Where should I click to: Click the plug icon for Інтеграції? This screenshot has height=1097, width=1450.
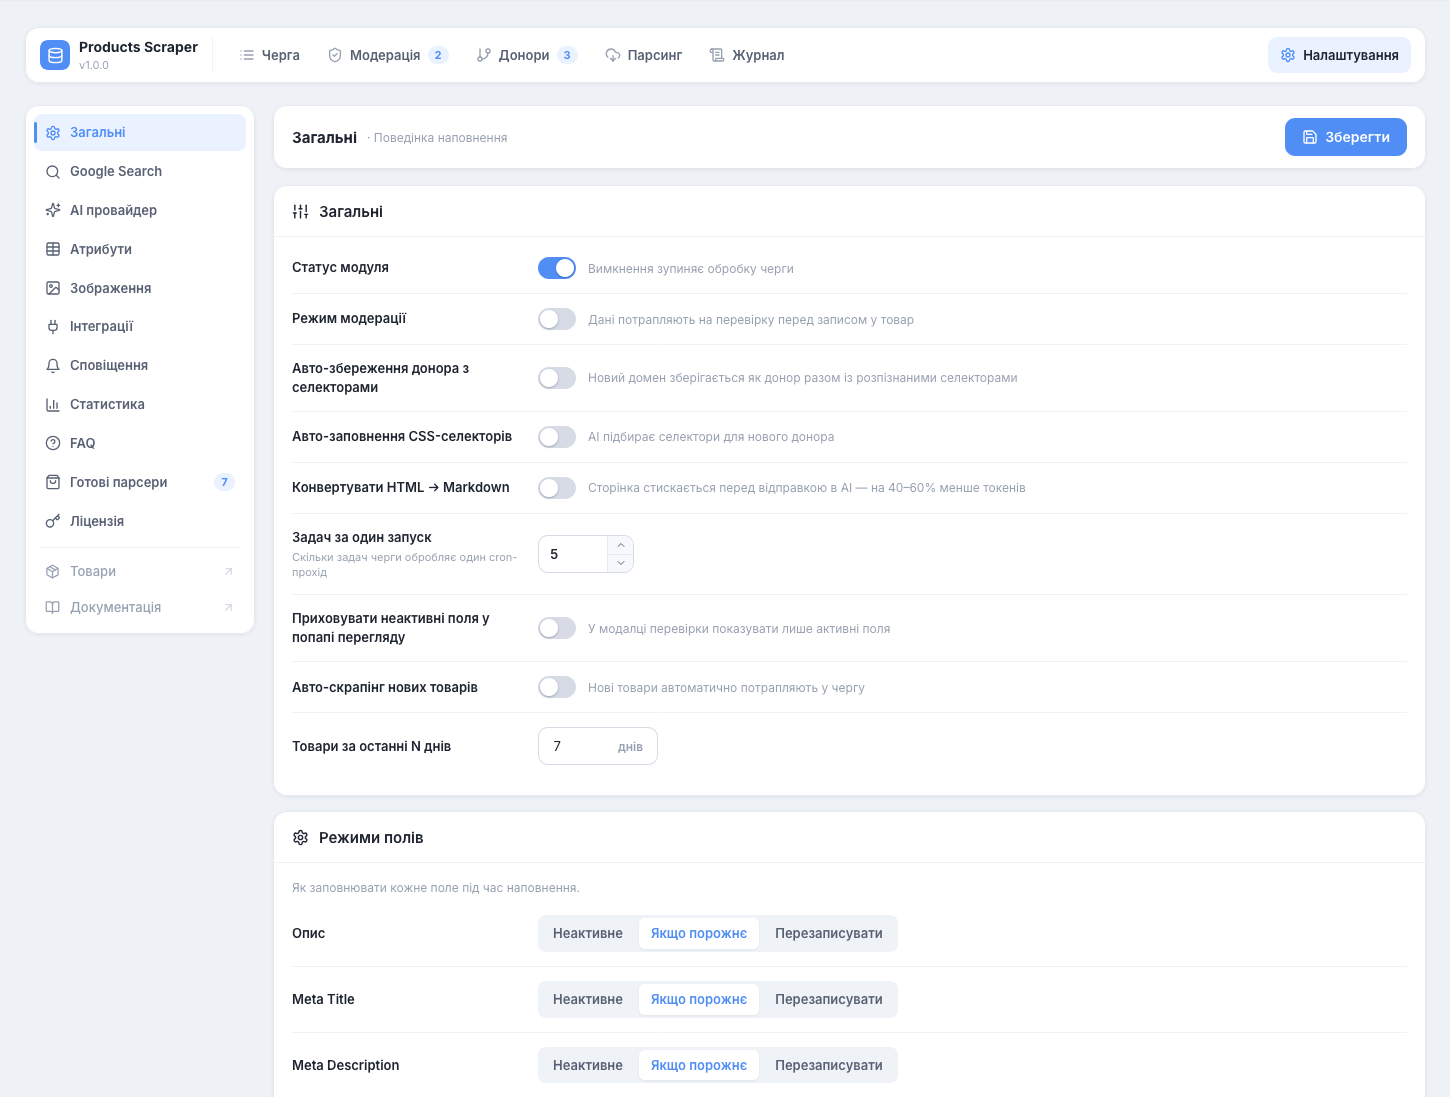tap(53, 327)
